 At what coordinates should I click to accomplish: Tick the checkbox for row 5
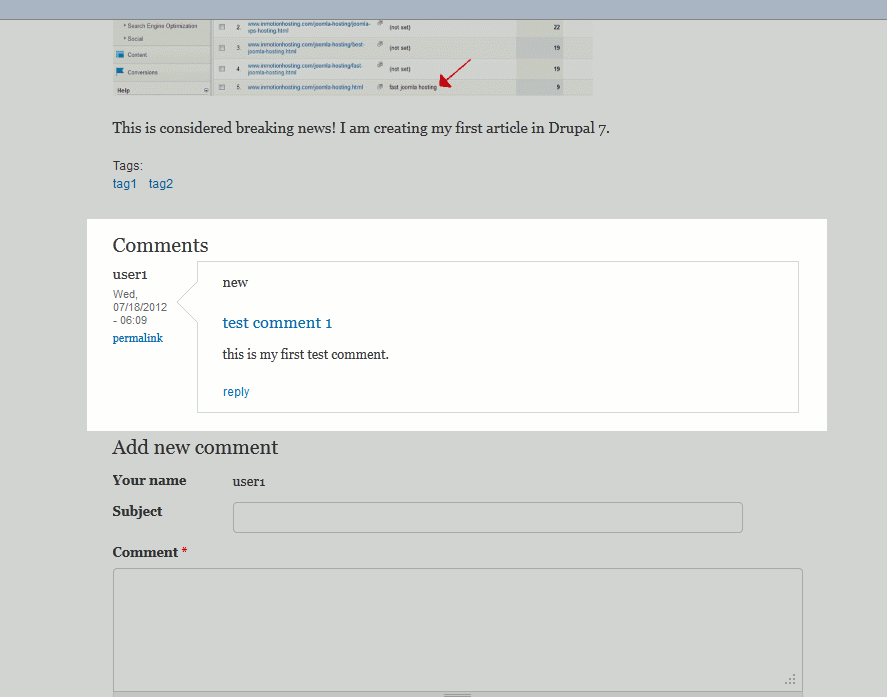coord(222,88)
